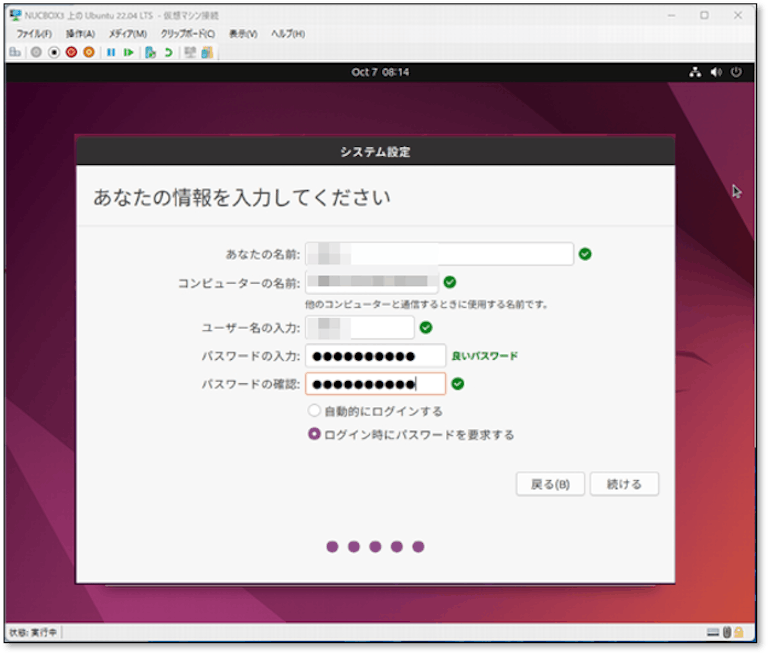Click the green check beside username field
The height and width of the screenshot is (654, 768).
point(426,328)
